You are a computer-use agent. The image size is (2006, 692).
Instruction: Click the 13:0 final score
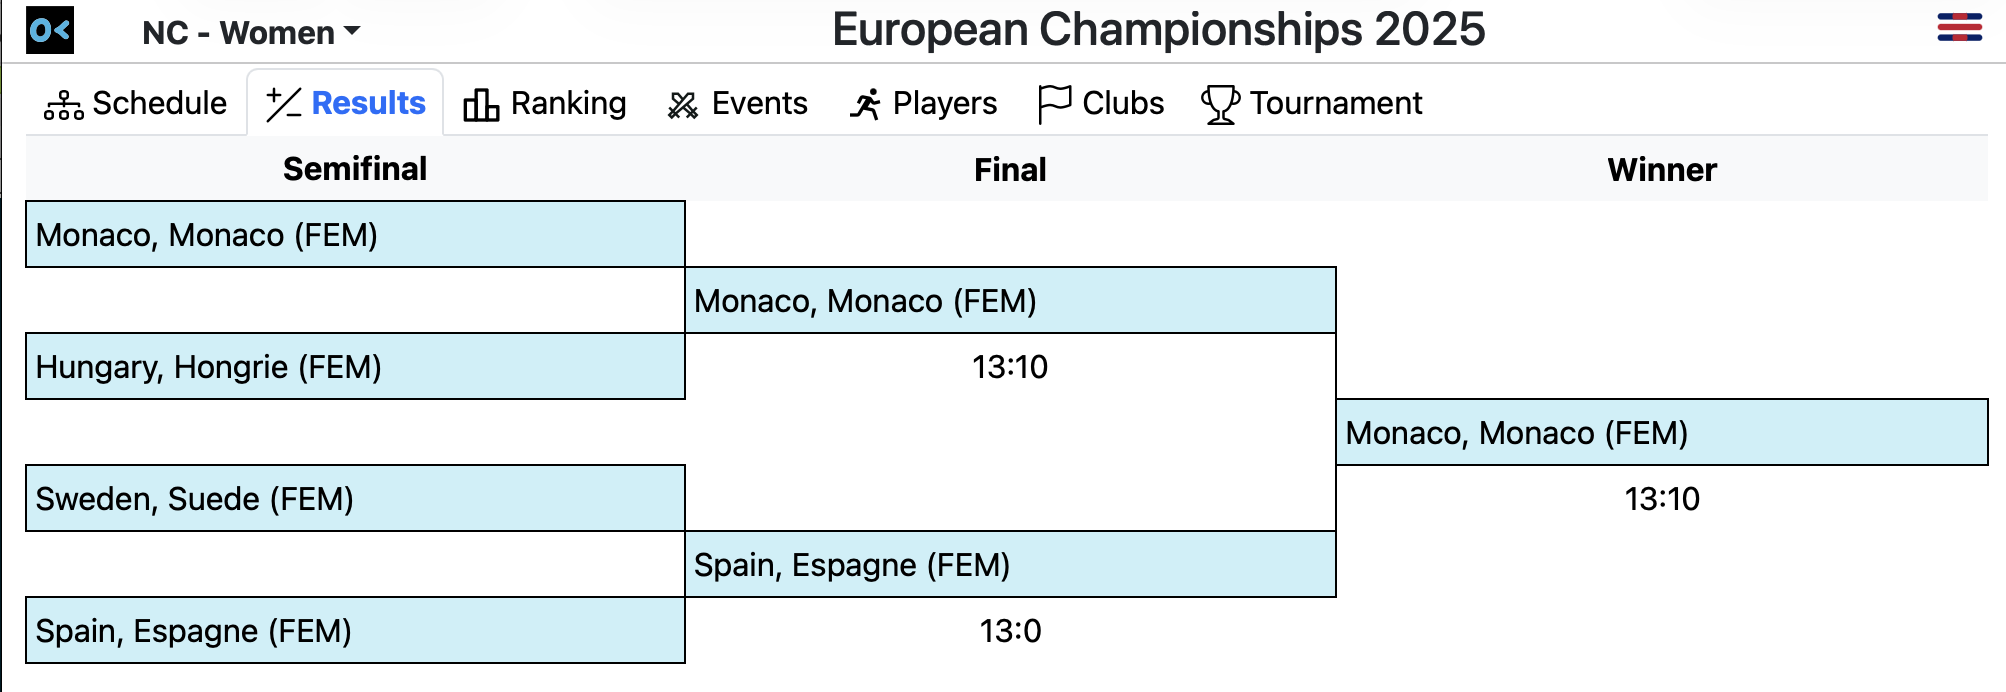[x=1010, y=631]
